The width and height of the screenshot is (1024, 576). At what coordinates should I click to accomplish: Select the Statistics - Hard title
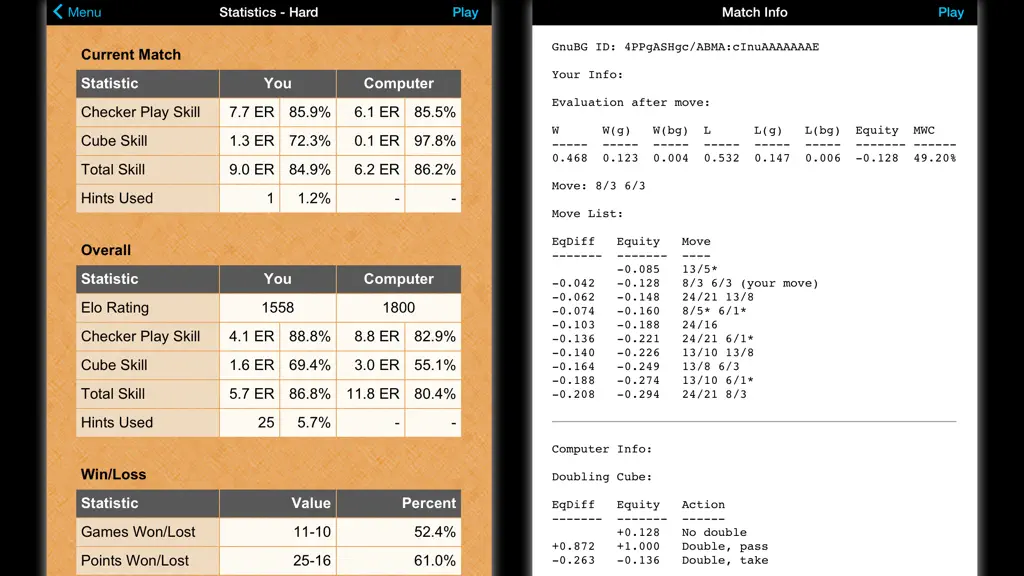click(268, 12)
